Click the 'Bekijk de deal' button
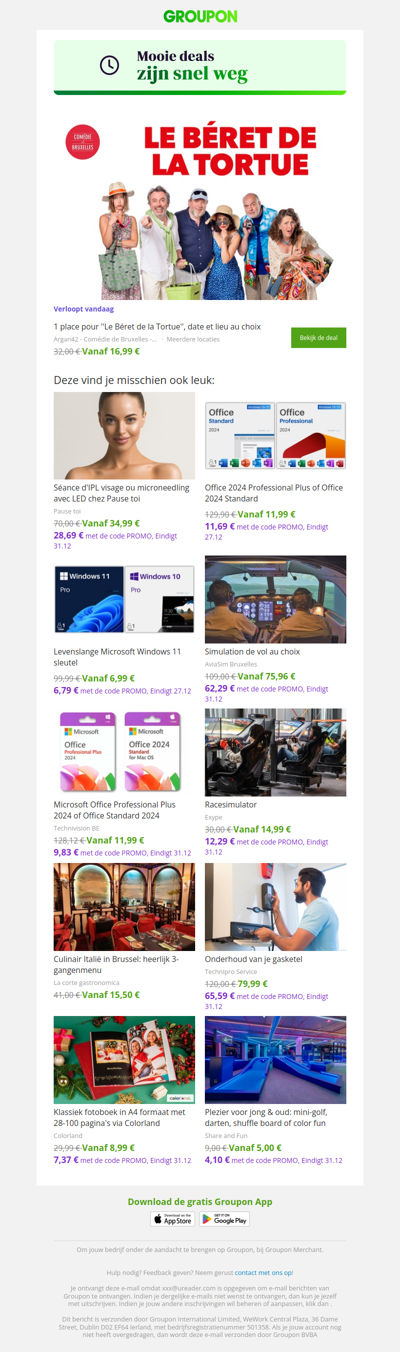The width and height of the screenshot is (400, 1352). click(318, 338)
